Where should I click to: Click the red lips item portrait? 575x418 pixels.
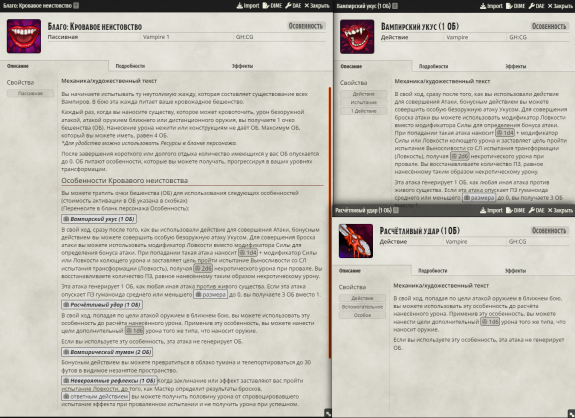(x=24, y=36)
